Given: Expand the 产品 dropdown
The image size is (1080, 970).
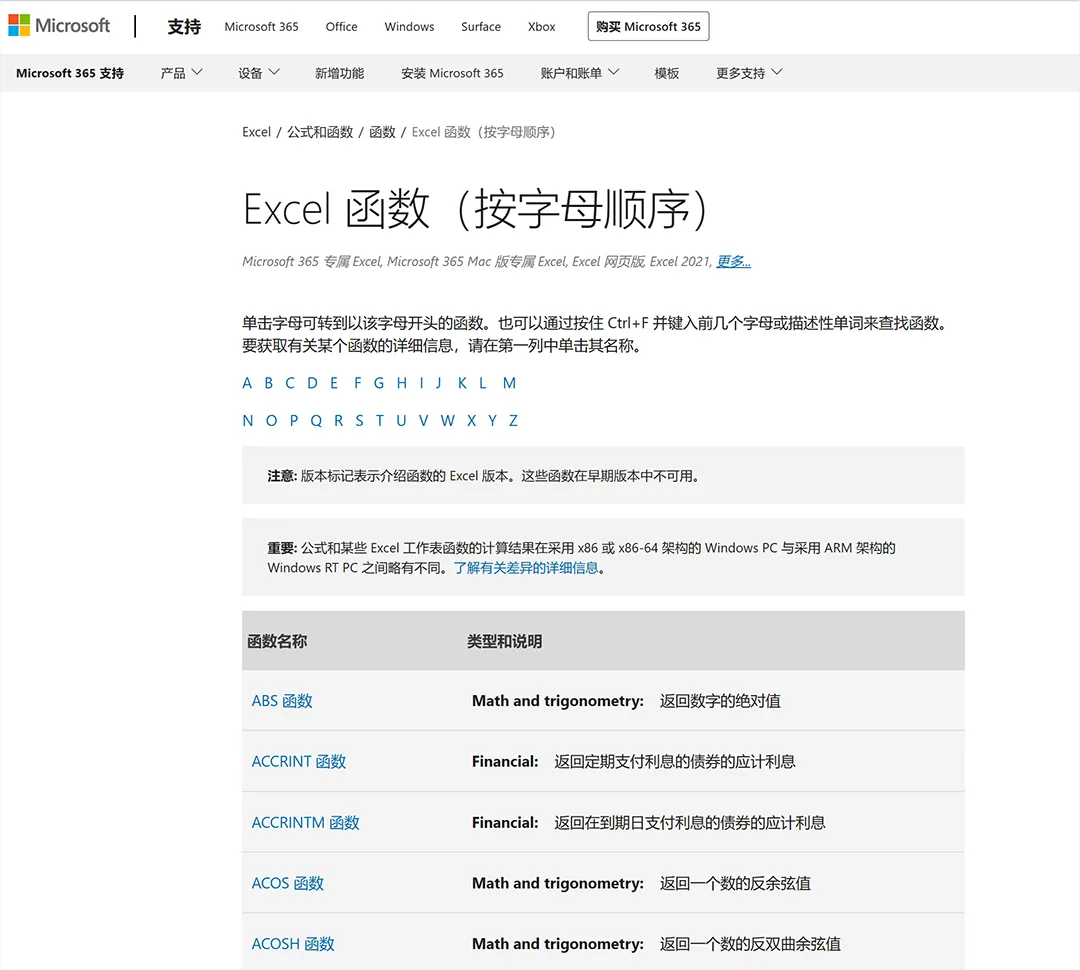Looking at the screenshot, I should (x=181, y=73).
